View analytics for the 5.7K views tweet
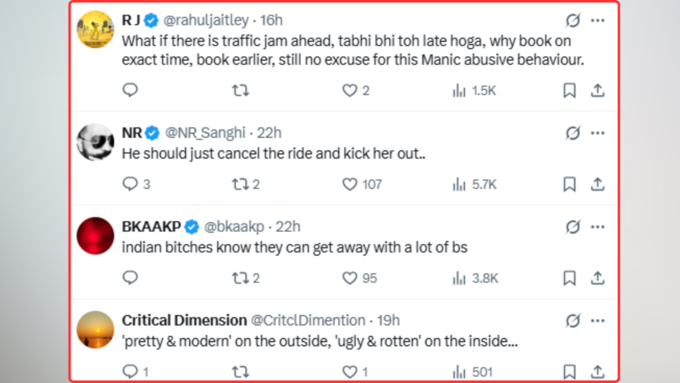680x383 pixels. (x=474, y=184)
